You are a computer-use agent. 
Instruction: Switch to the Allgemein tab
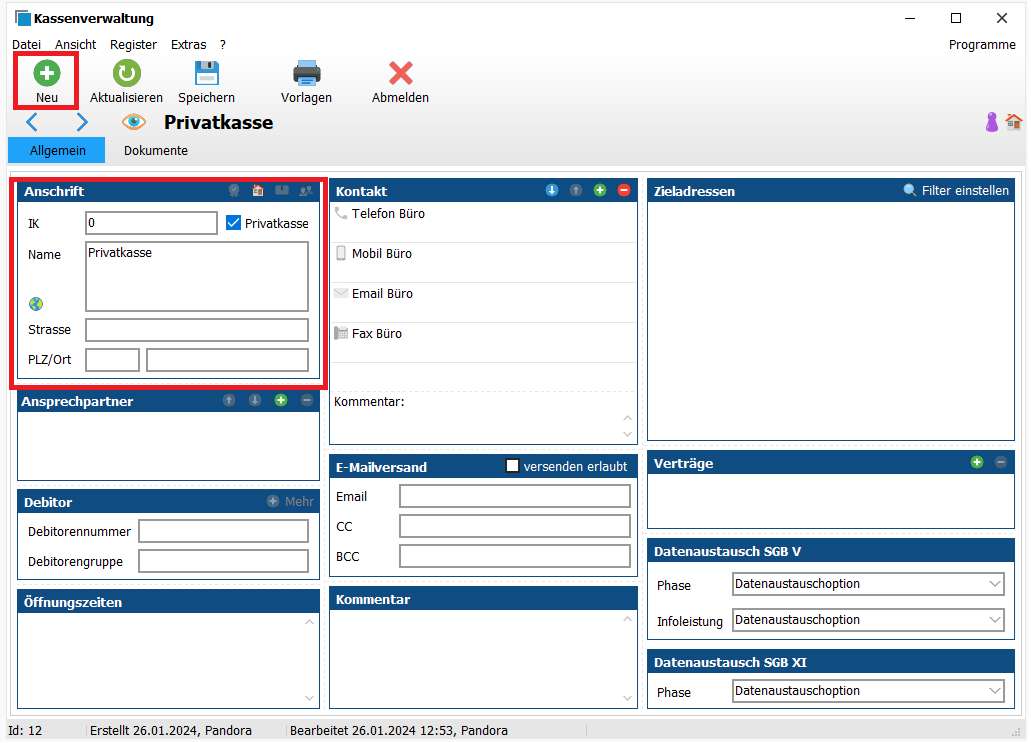point(57,150)
